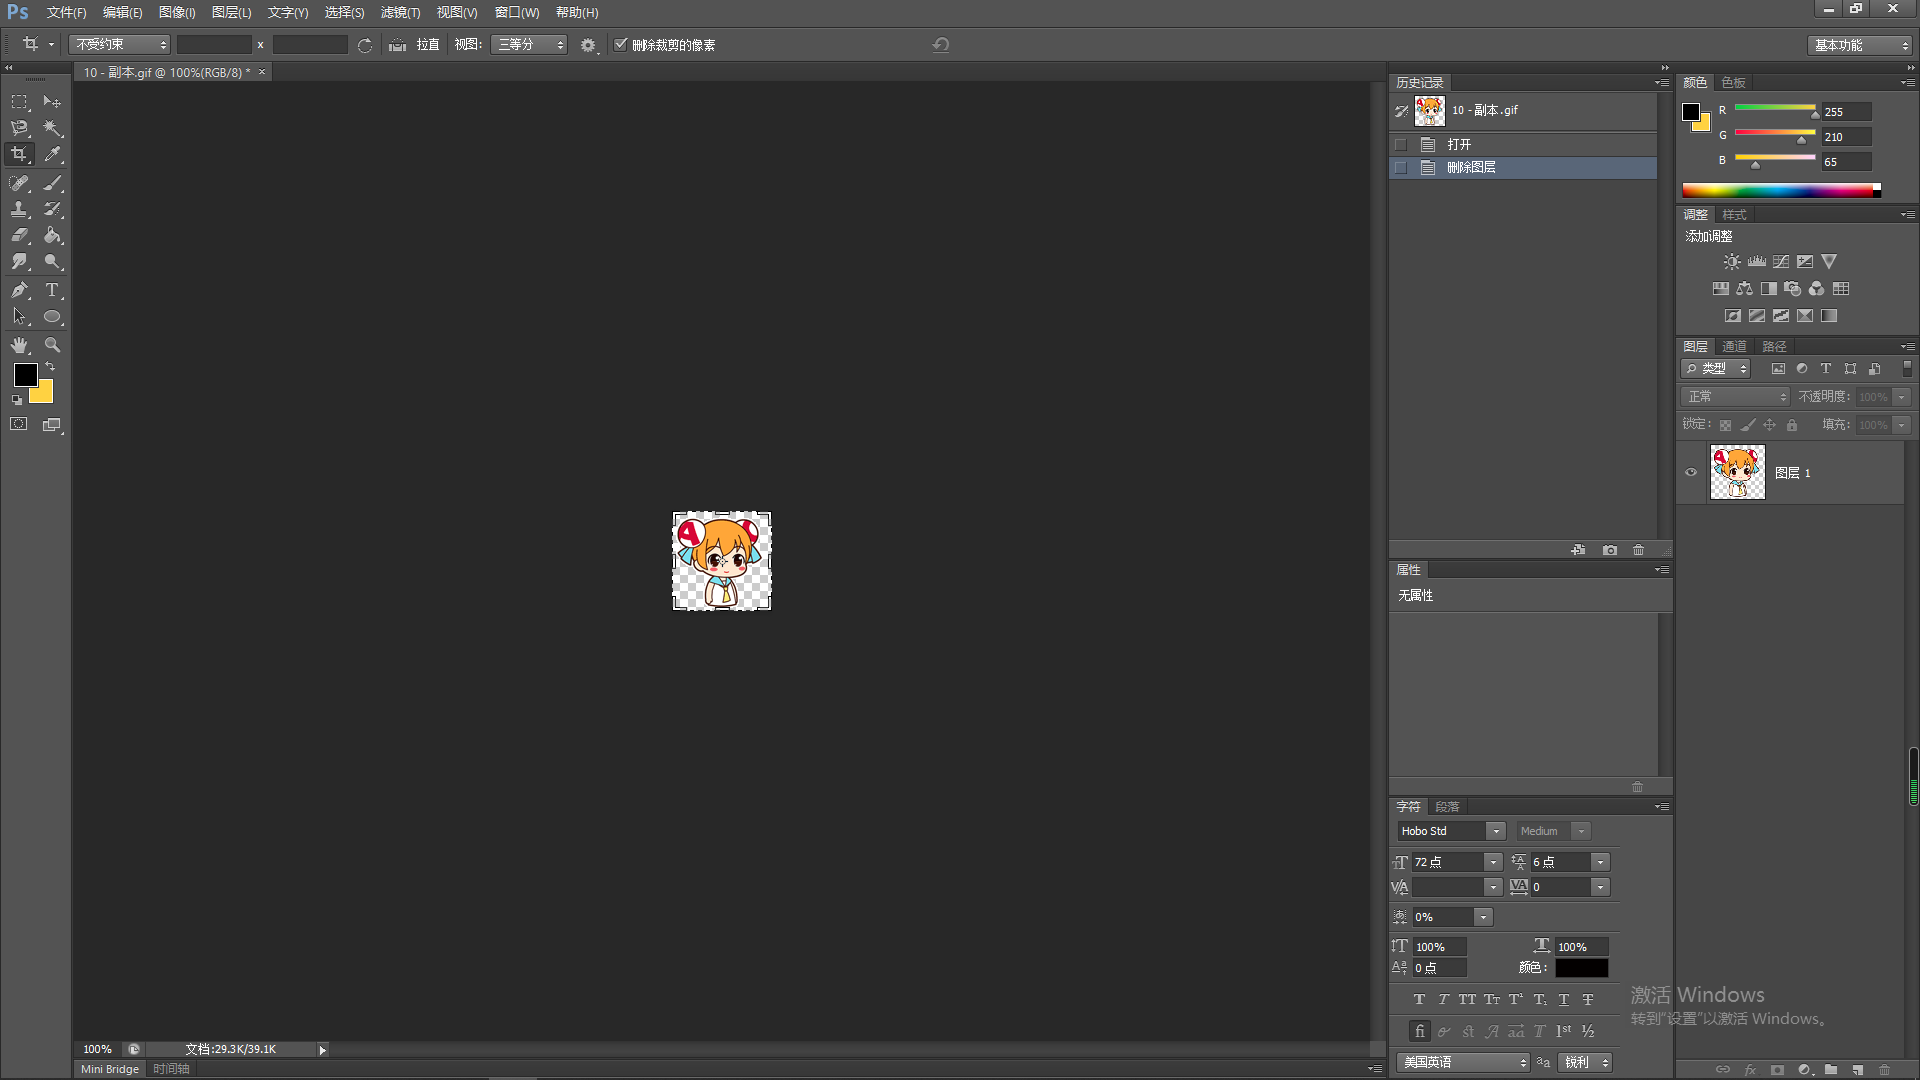
Task: Click the crop settings gear icon
Action: [x=588, y=45]
